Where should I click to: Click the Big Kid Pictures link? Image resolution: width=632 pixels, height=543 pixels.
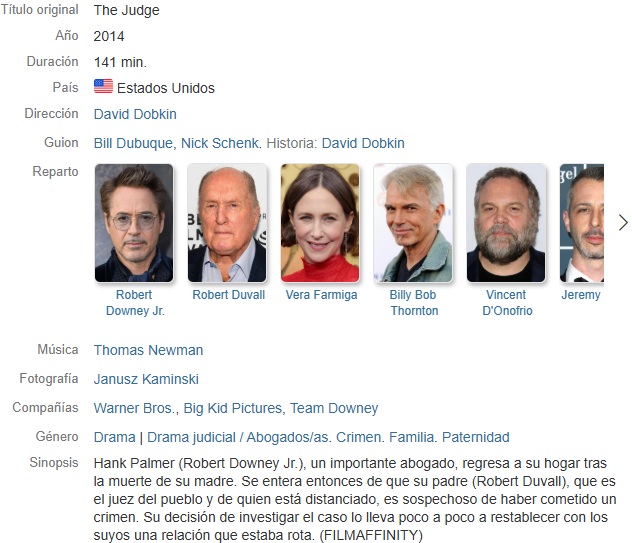233,408
